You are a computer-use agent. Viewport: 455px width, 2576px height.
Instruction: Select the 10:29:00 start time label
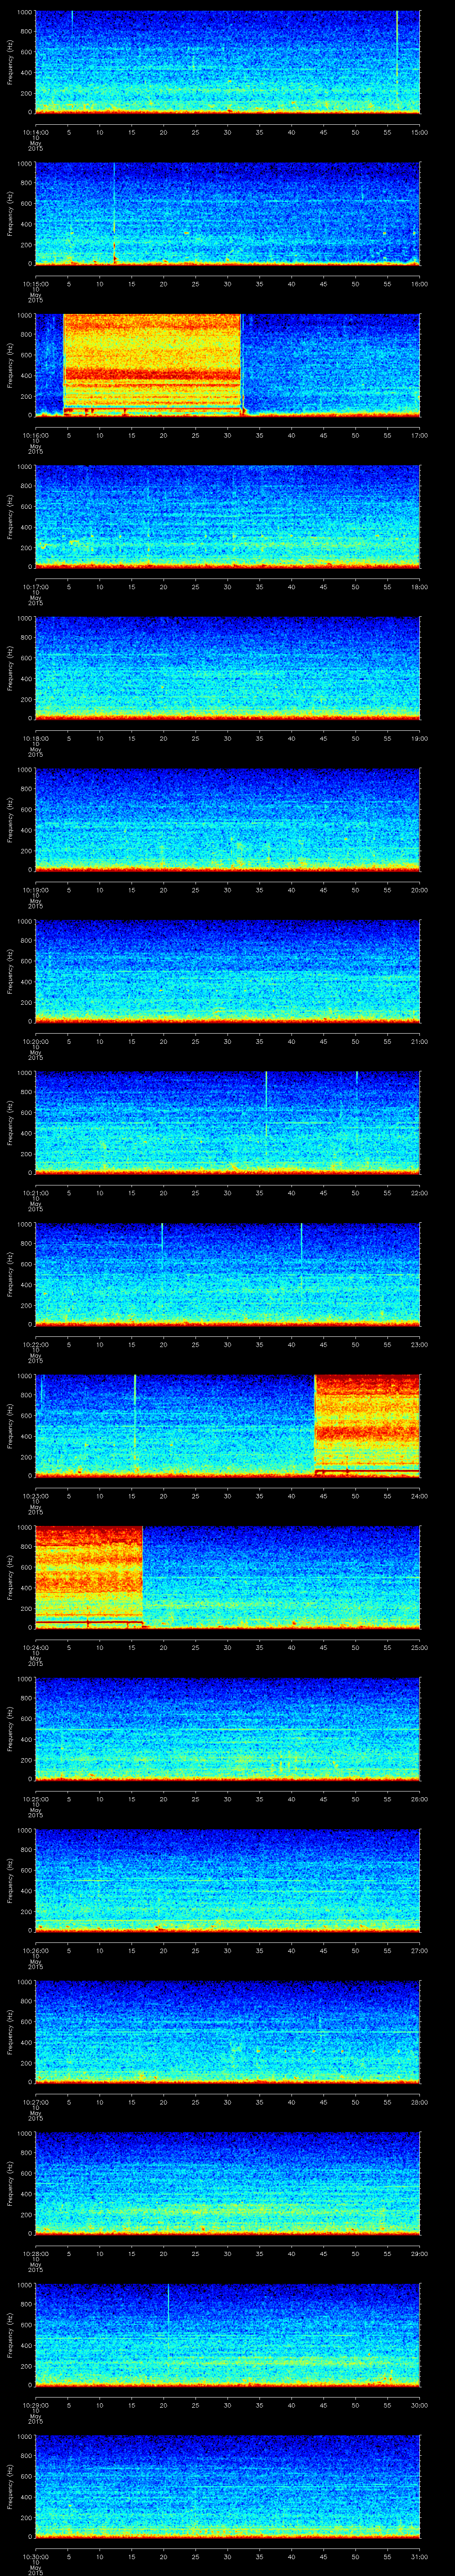pos(35,2406)
